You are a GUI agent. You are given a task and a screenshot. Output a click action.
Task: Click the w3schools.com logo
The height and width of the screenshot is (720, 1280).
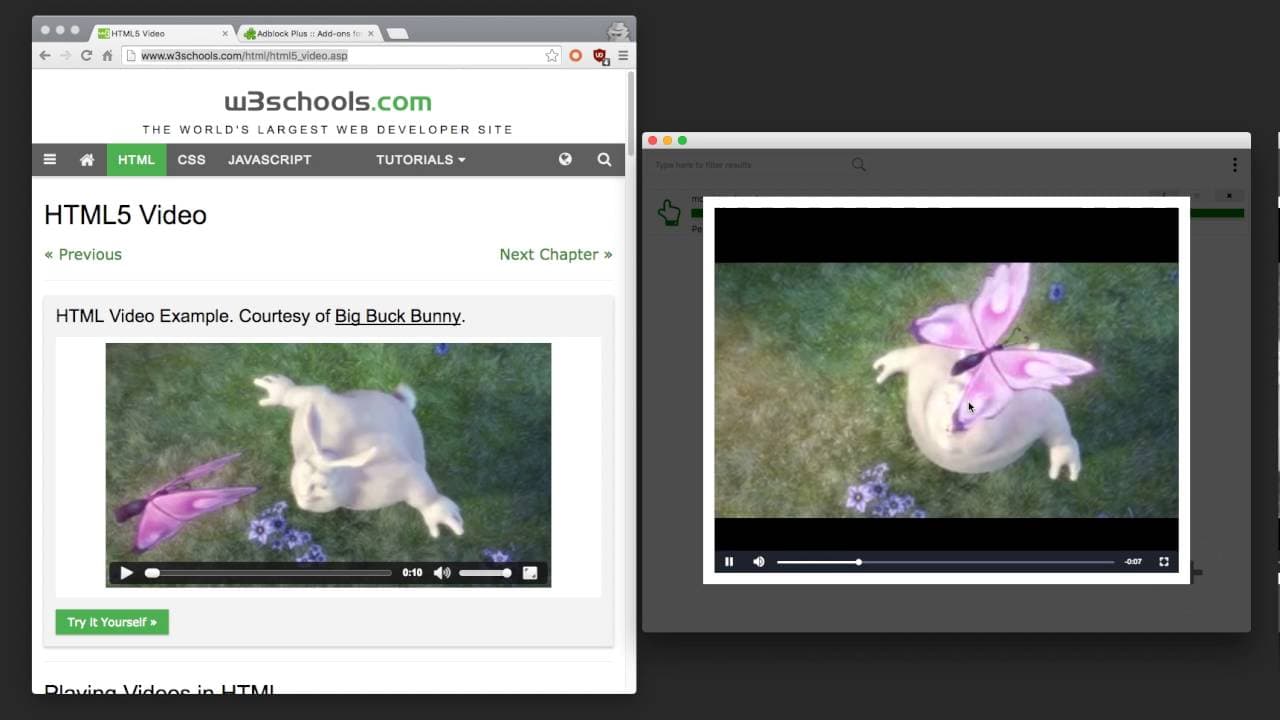pyautogui.click(x=328, y=102)
